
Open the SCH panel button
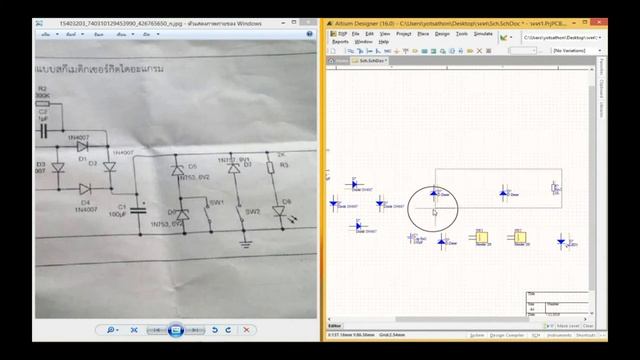pos(536,335)
